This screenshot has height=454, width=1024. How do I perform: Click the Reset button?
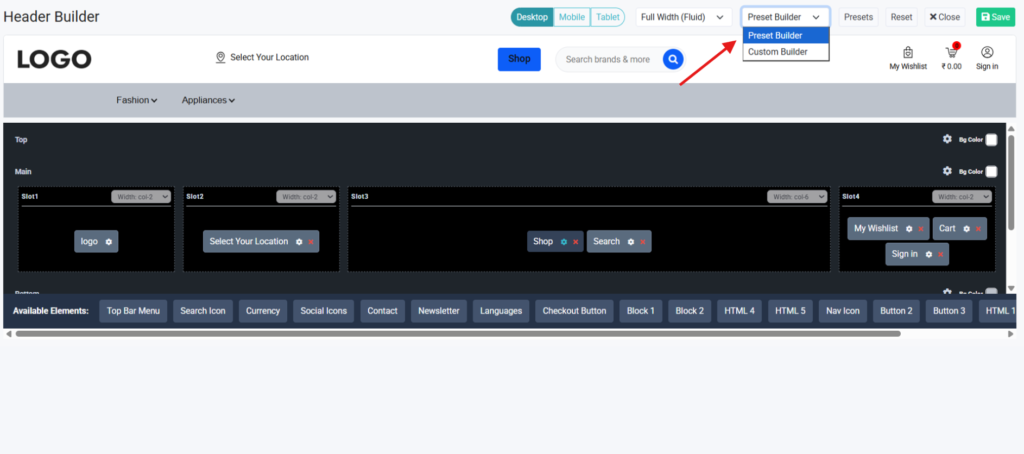pyautogui.click(x=901, y=17)
